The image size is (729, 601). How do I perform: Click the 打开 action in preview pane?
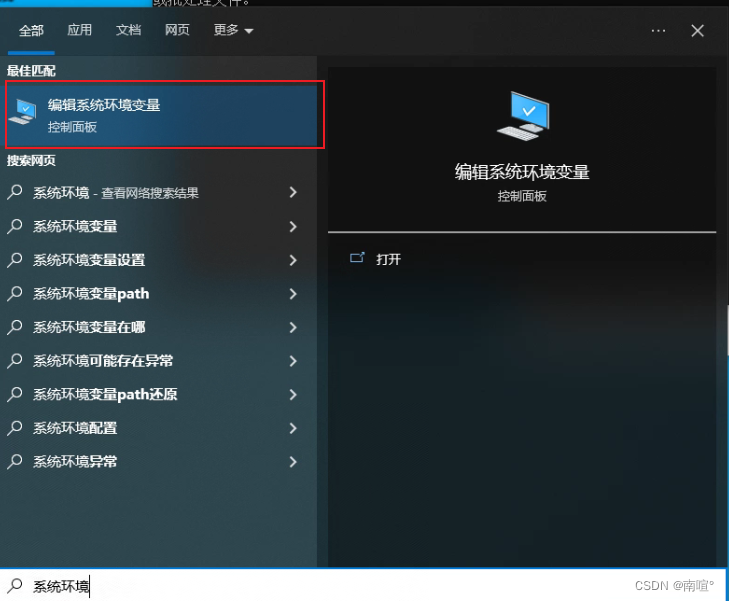(x=388, y=259)
